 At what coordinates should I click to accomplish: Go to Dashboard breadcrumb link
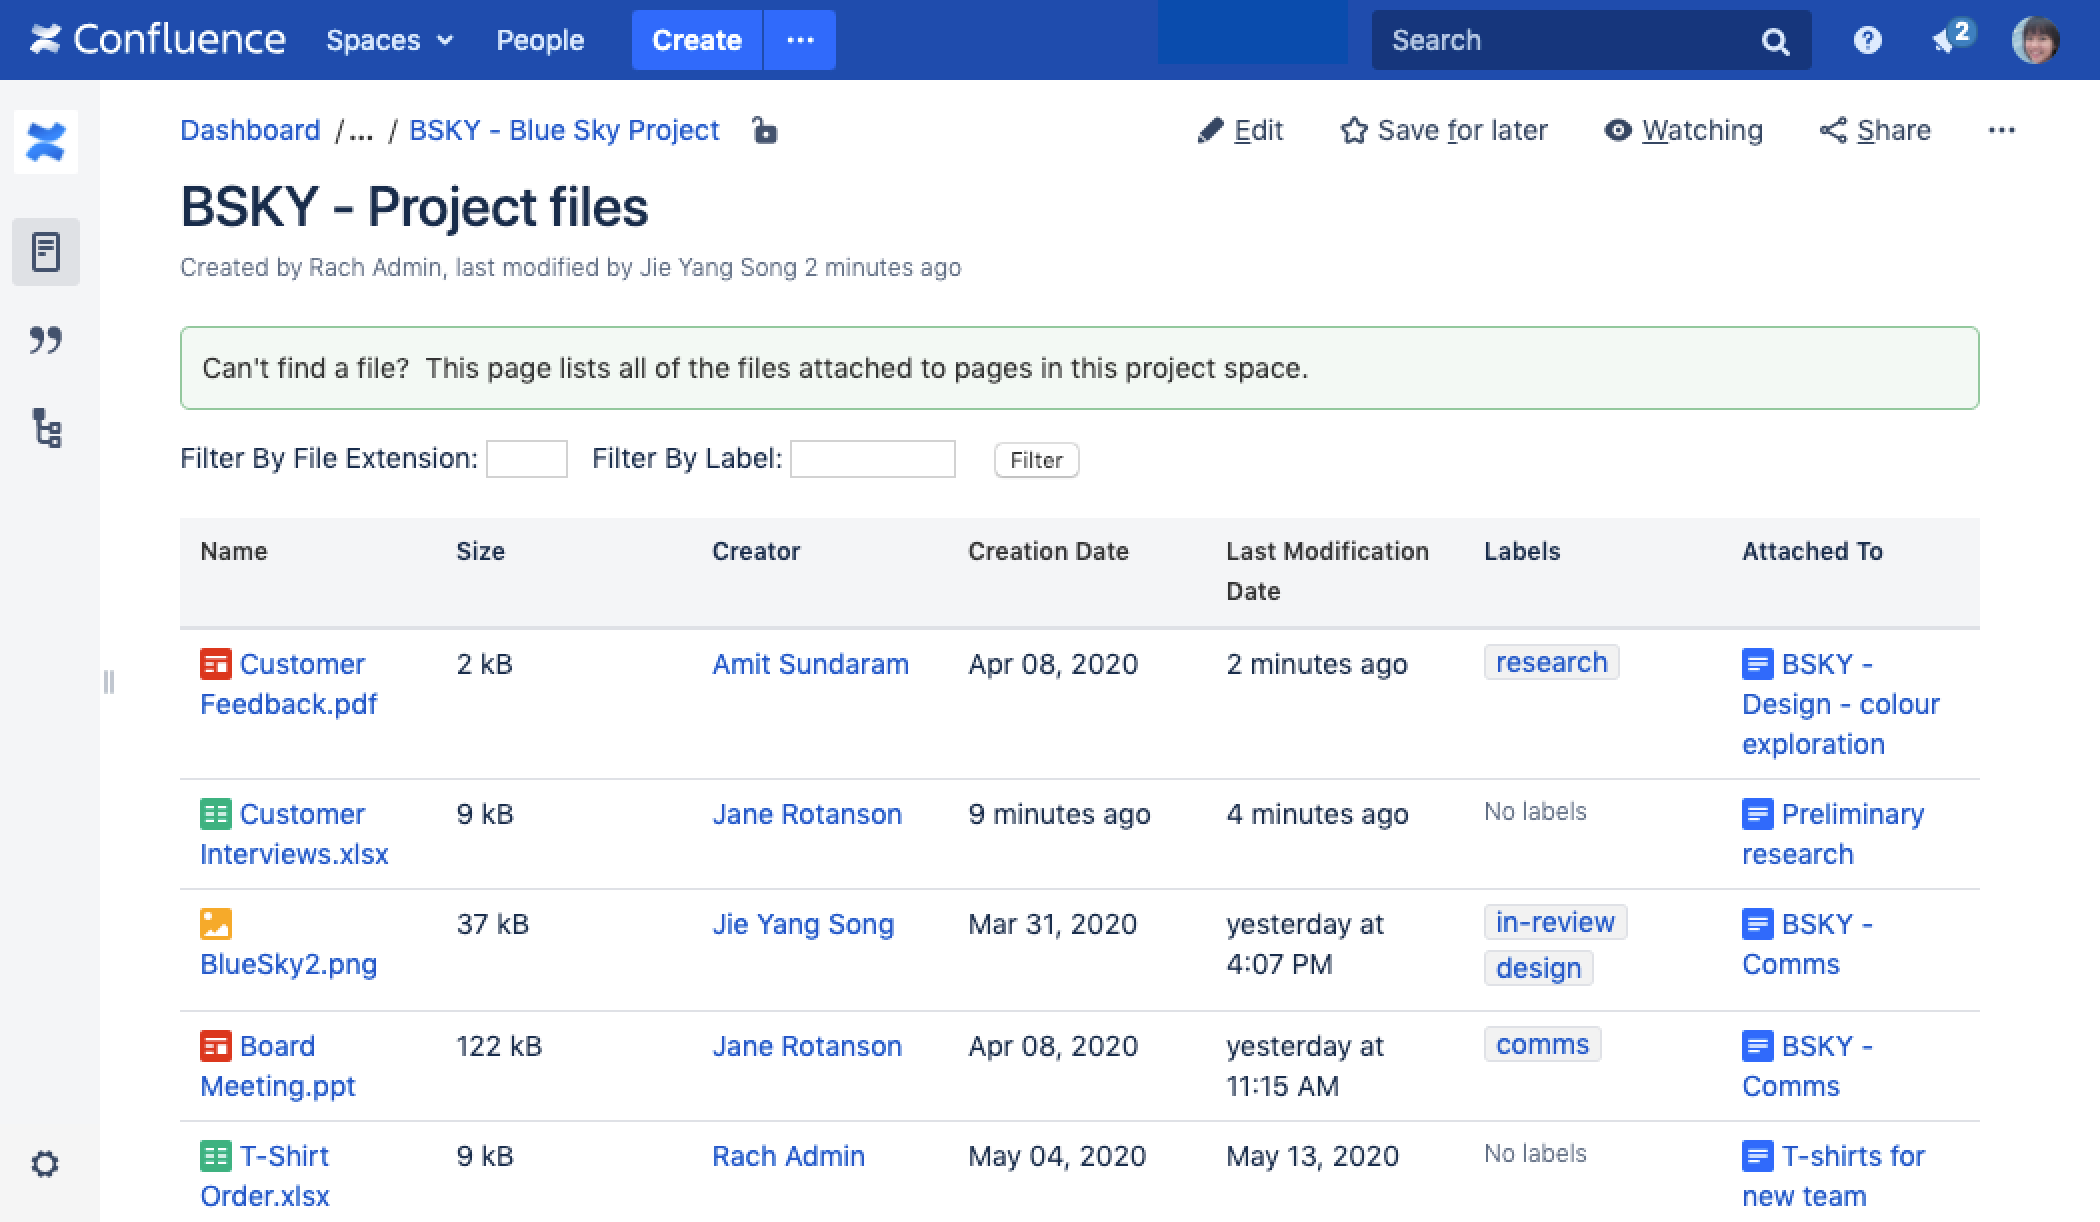coord(250,131)
